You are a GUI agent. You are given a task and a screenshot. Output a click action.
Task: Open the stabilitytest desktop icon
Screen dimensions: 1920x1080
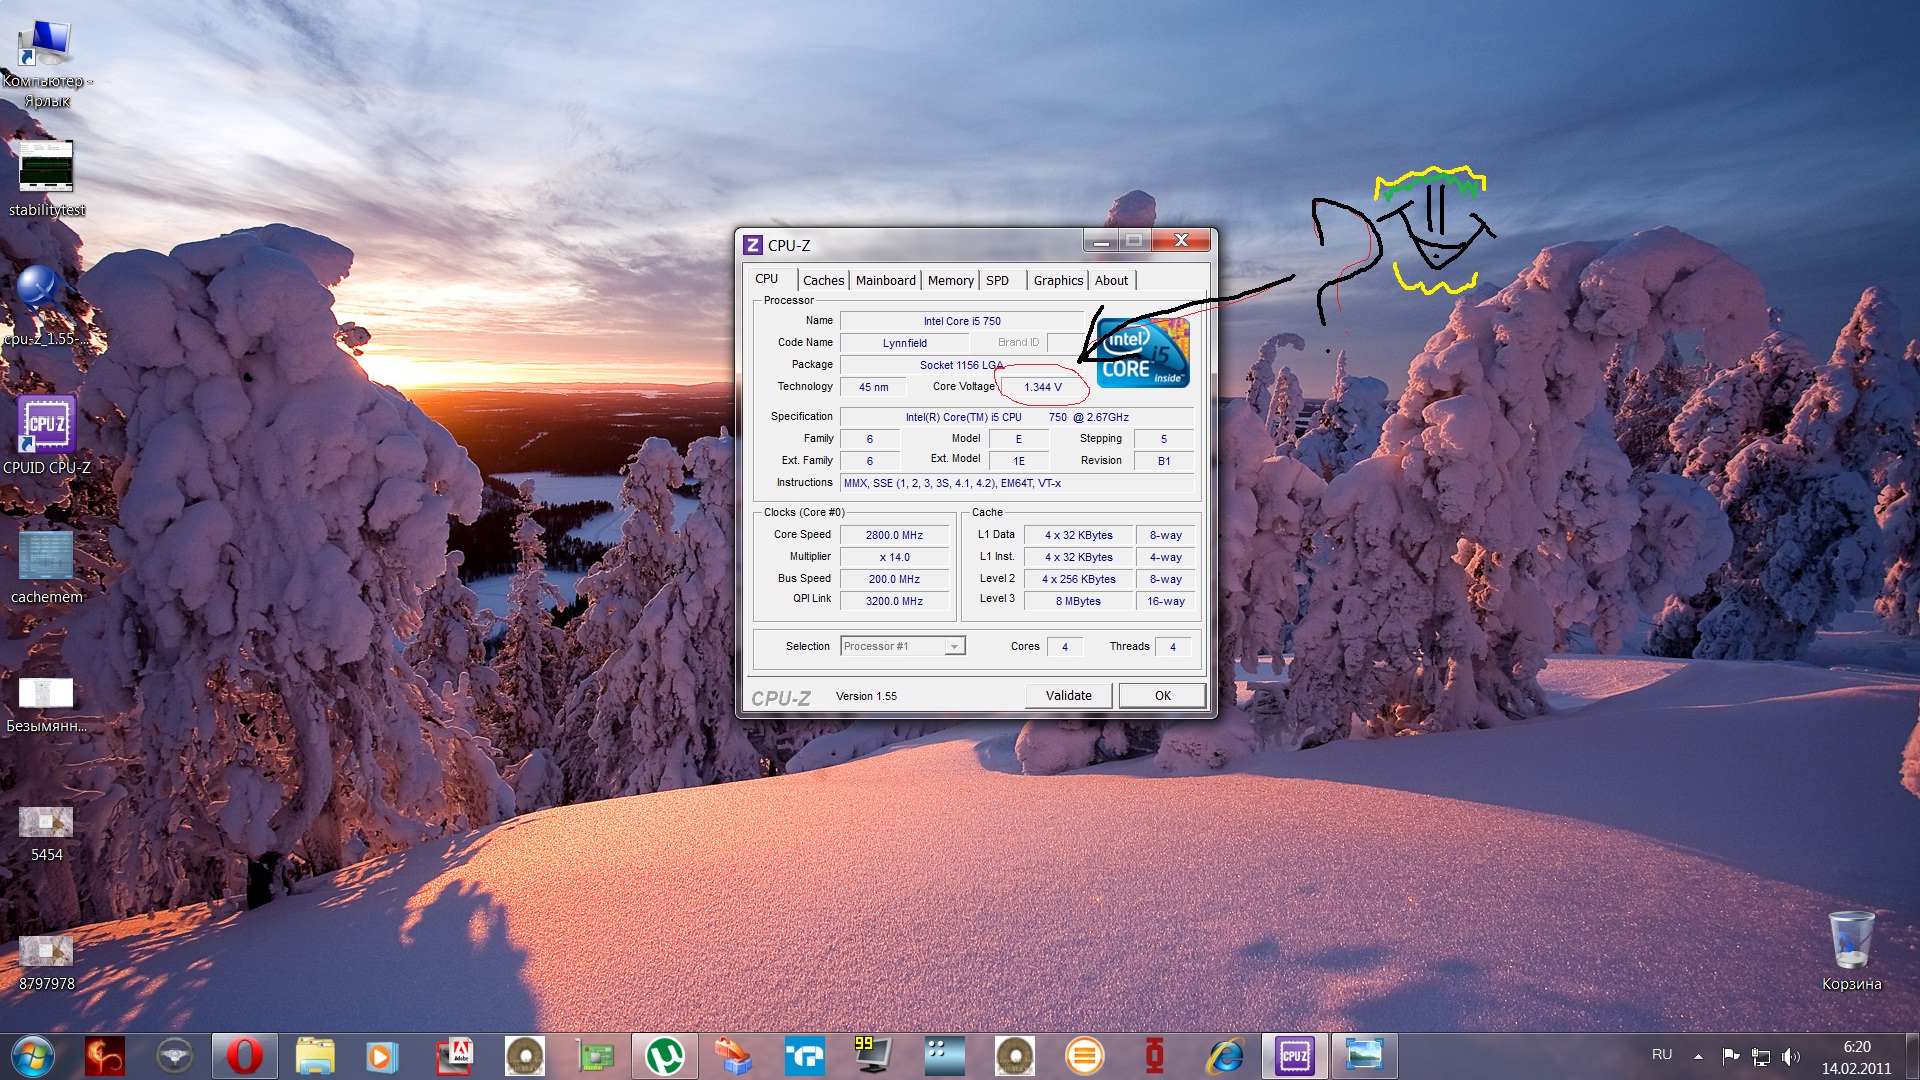point(46,178)
